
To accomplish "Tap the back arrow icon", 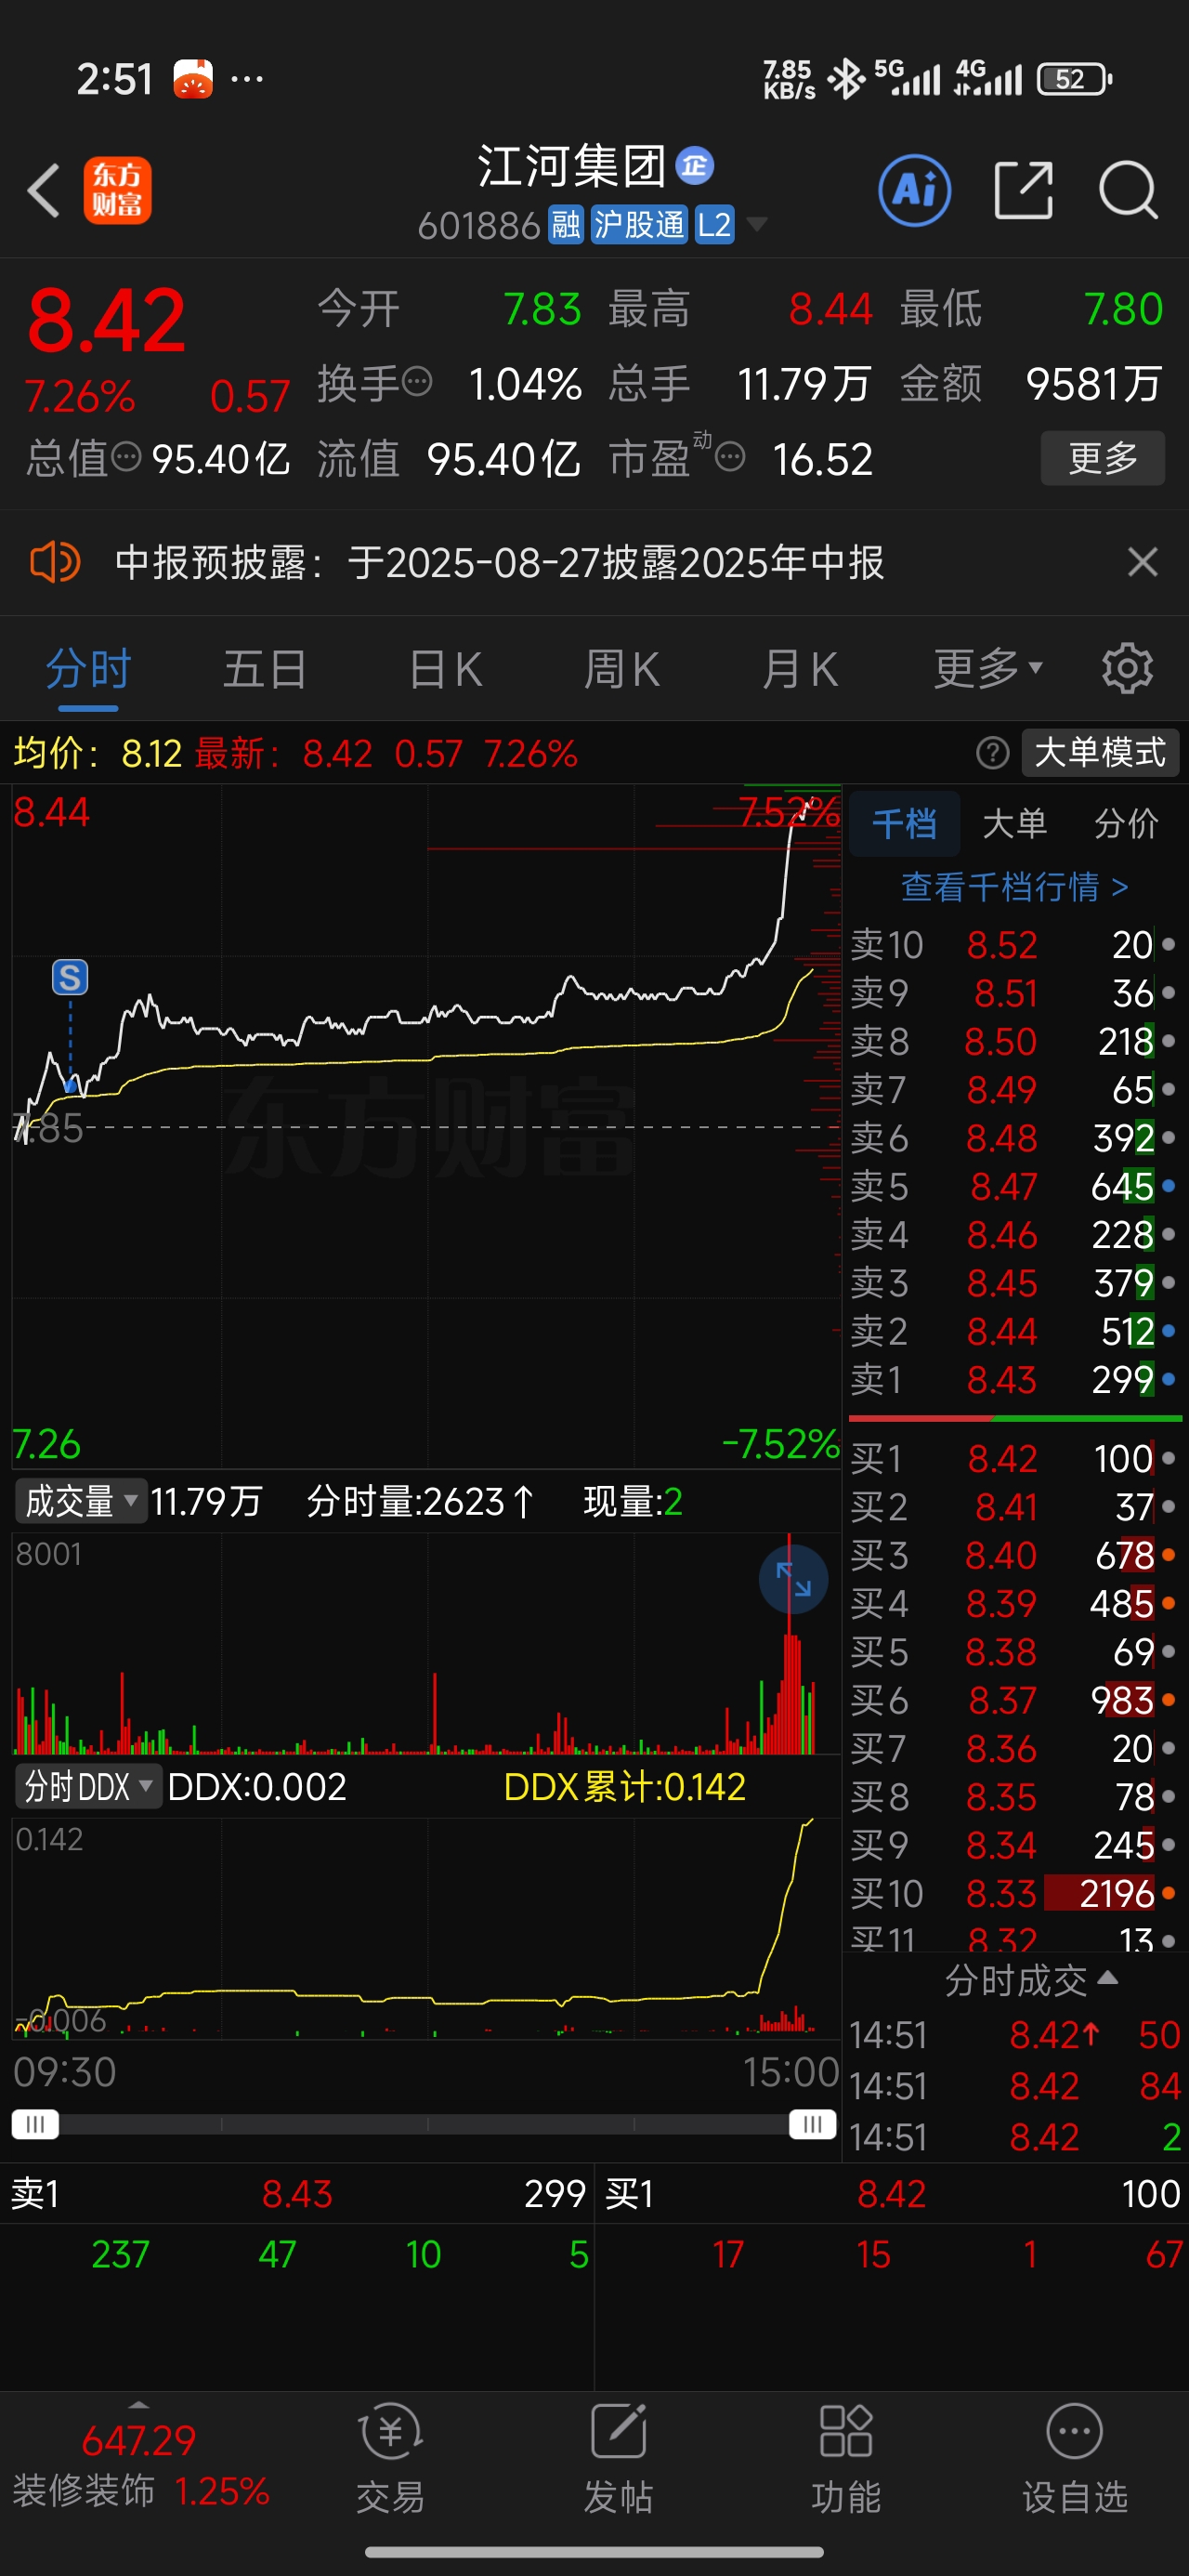I will pos(44,190).
